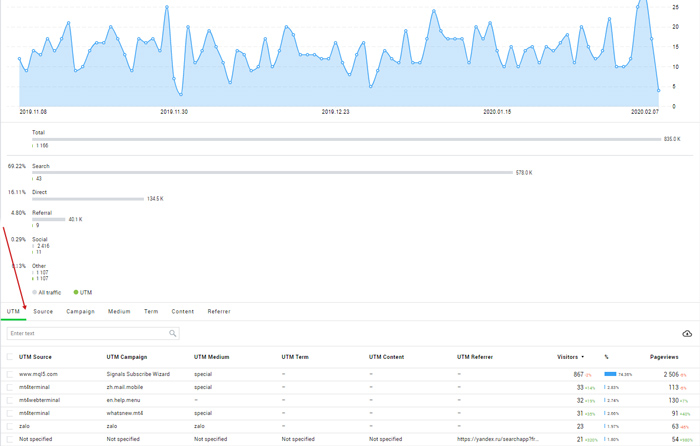Check the Not specified row checkbox
Image resolution: width=700 pixels, height=446 pixels.
(10, 439)
